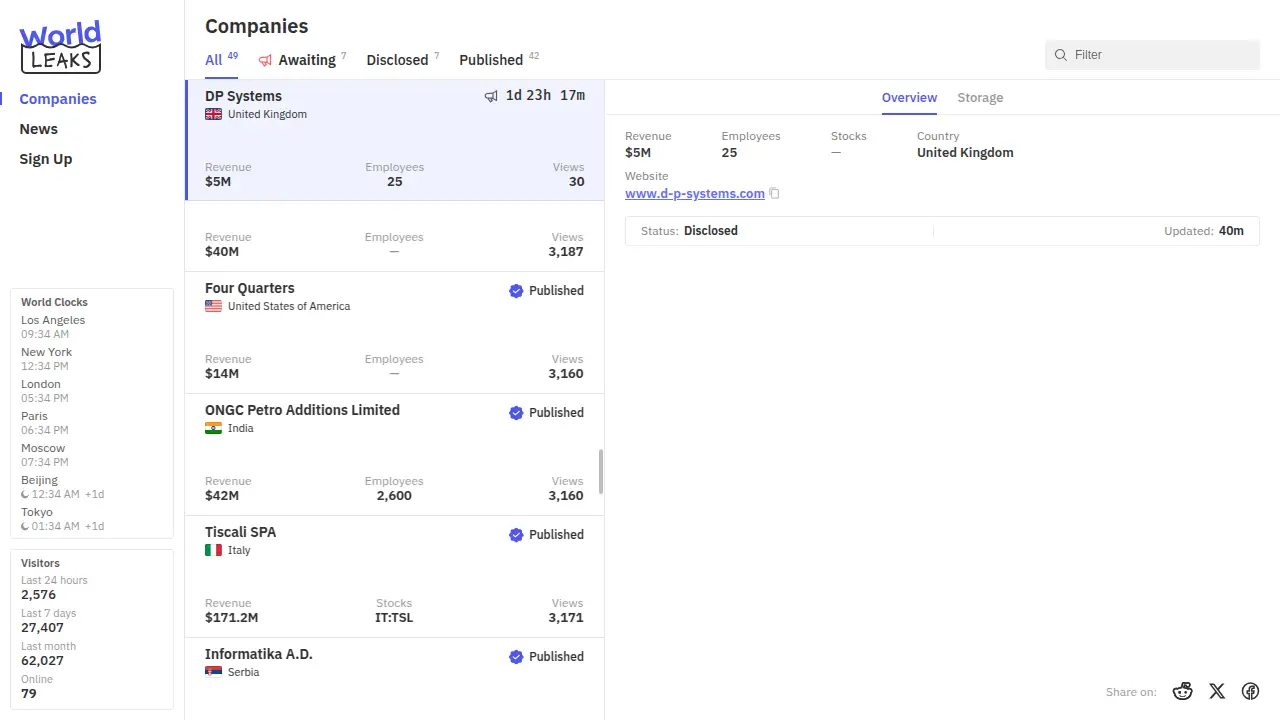Go to News in the sidebar
Screen dimensions: 1280x720
pos(39,129)
